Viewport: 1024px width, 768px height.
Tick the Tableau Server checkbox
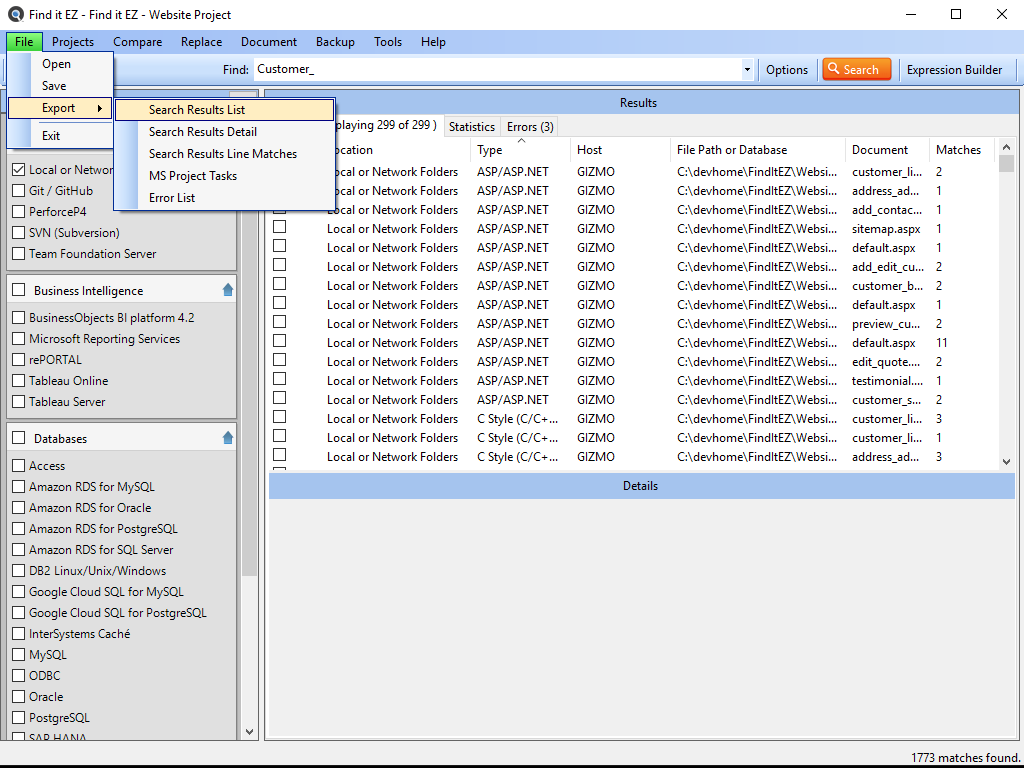19,402
